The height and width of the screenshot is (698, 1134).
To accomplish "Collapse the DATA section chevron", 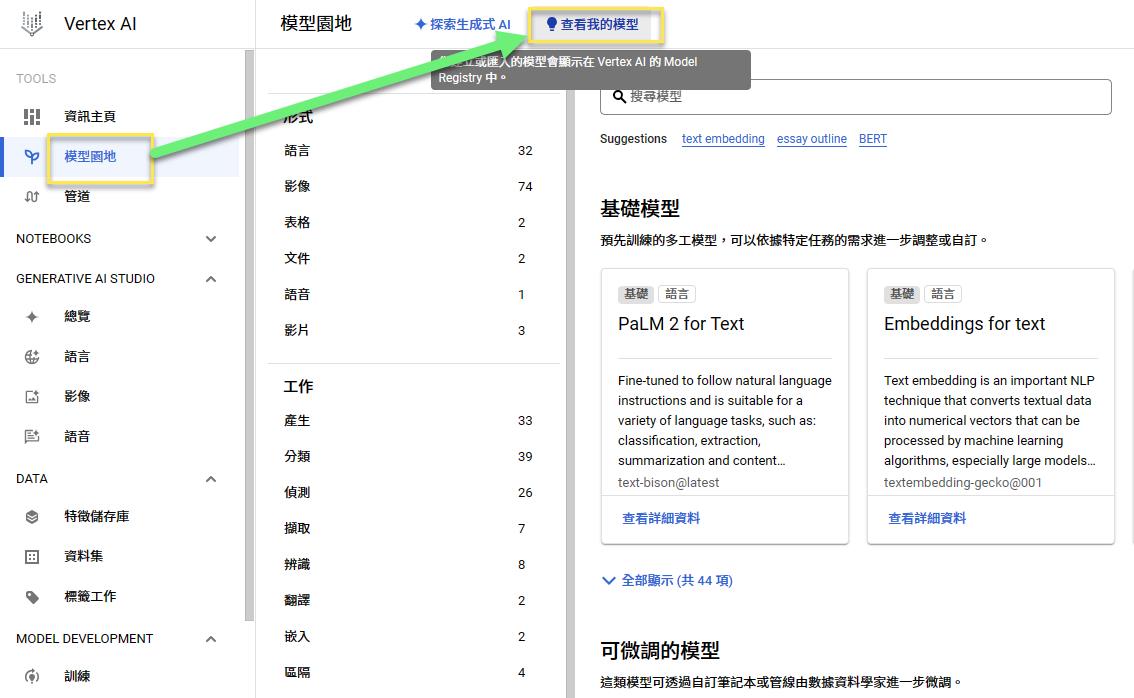I will [210, 479].
